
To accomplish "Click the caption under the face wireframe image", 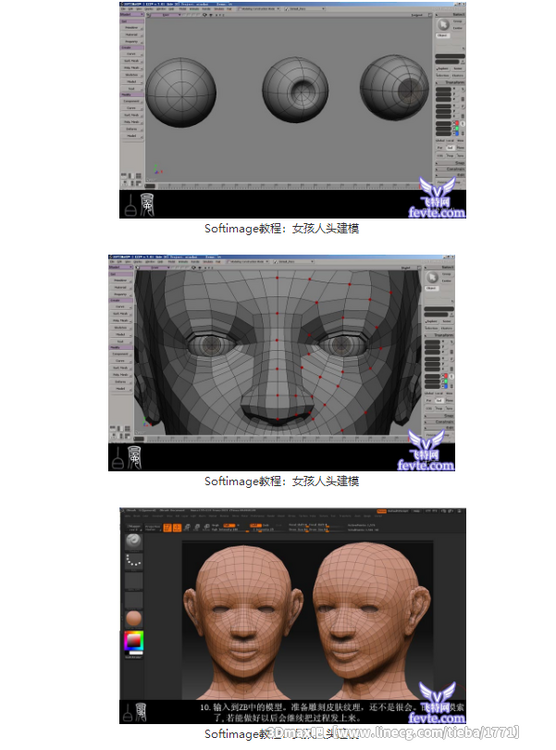I will pyautogui.click(x=282, y=481).
